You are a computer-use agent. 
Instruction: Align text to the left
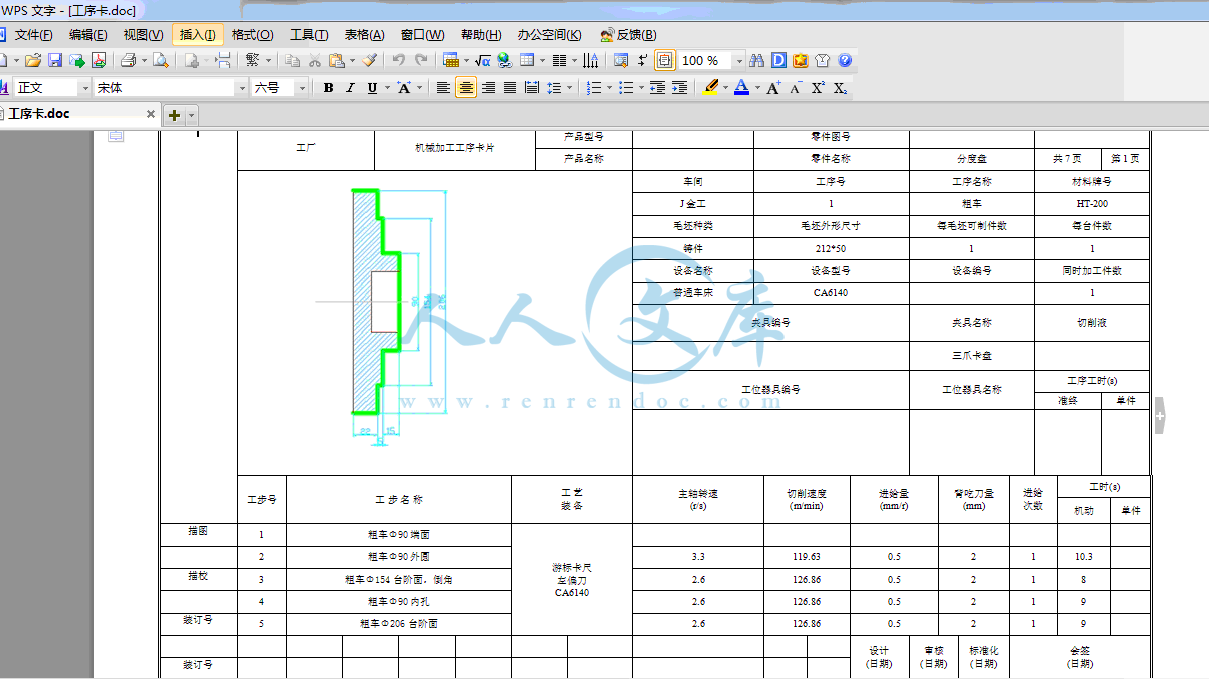[x=443, y=88]
